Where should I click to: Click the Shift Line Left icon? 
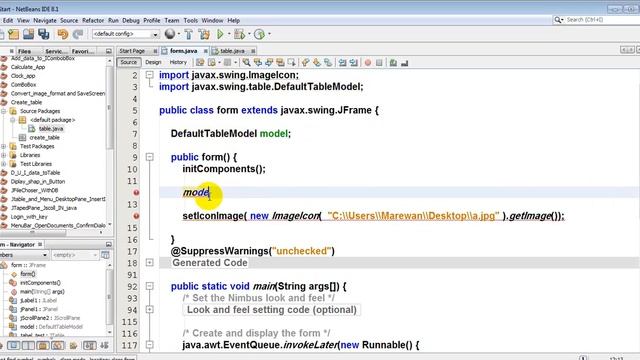click(x=342, y=62)
